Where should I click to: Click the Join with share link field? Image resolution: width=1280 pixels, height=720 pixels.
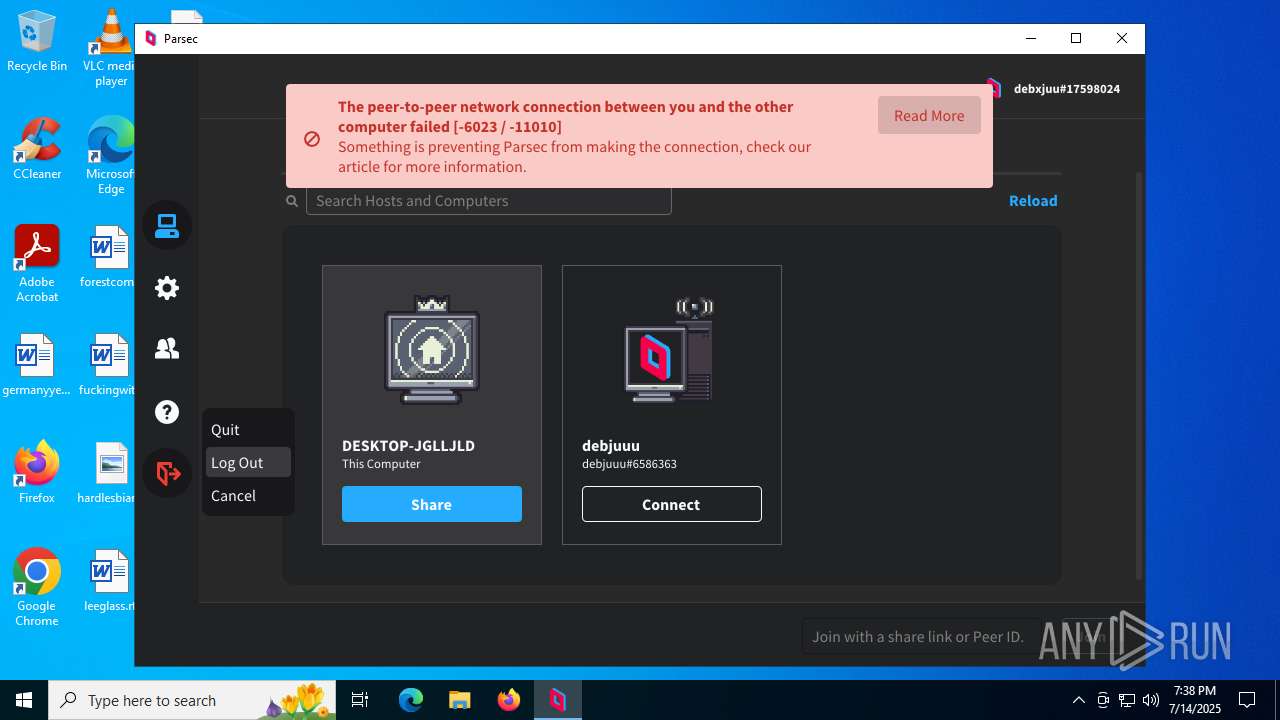click(920, 636)
